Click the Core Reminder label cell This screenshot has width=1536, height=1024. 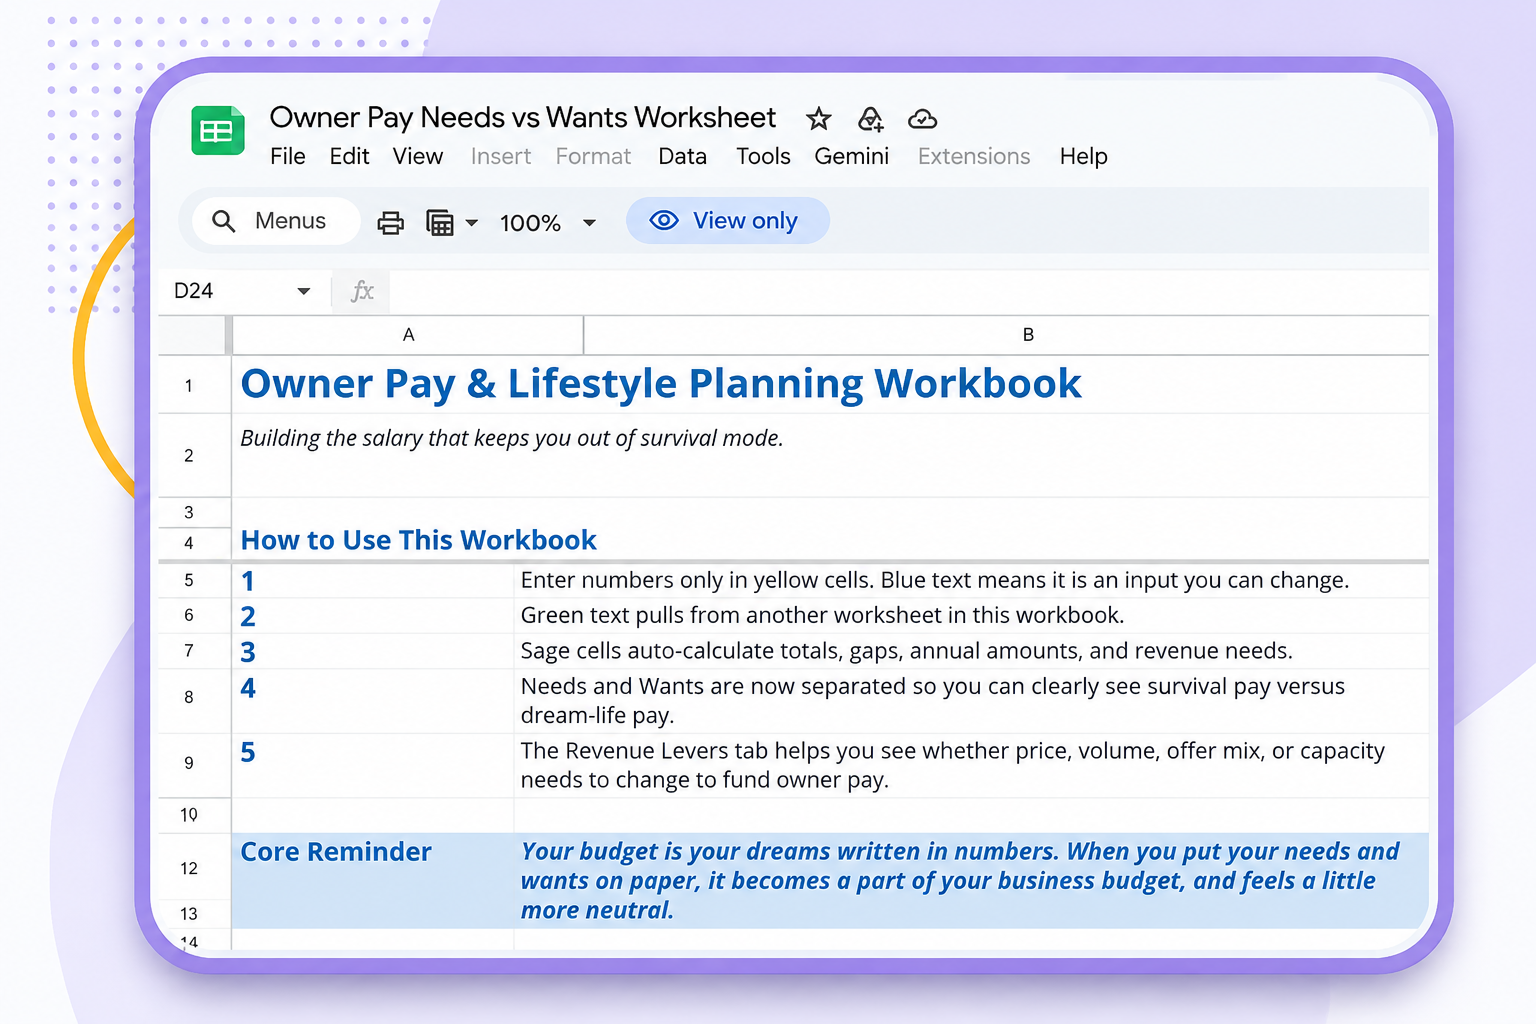coord(373,880)
